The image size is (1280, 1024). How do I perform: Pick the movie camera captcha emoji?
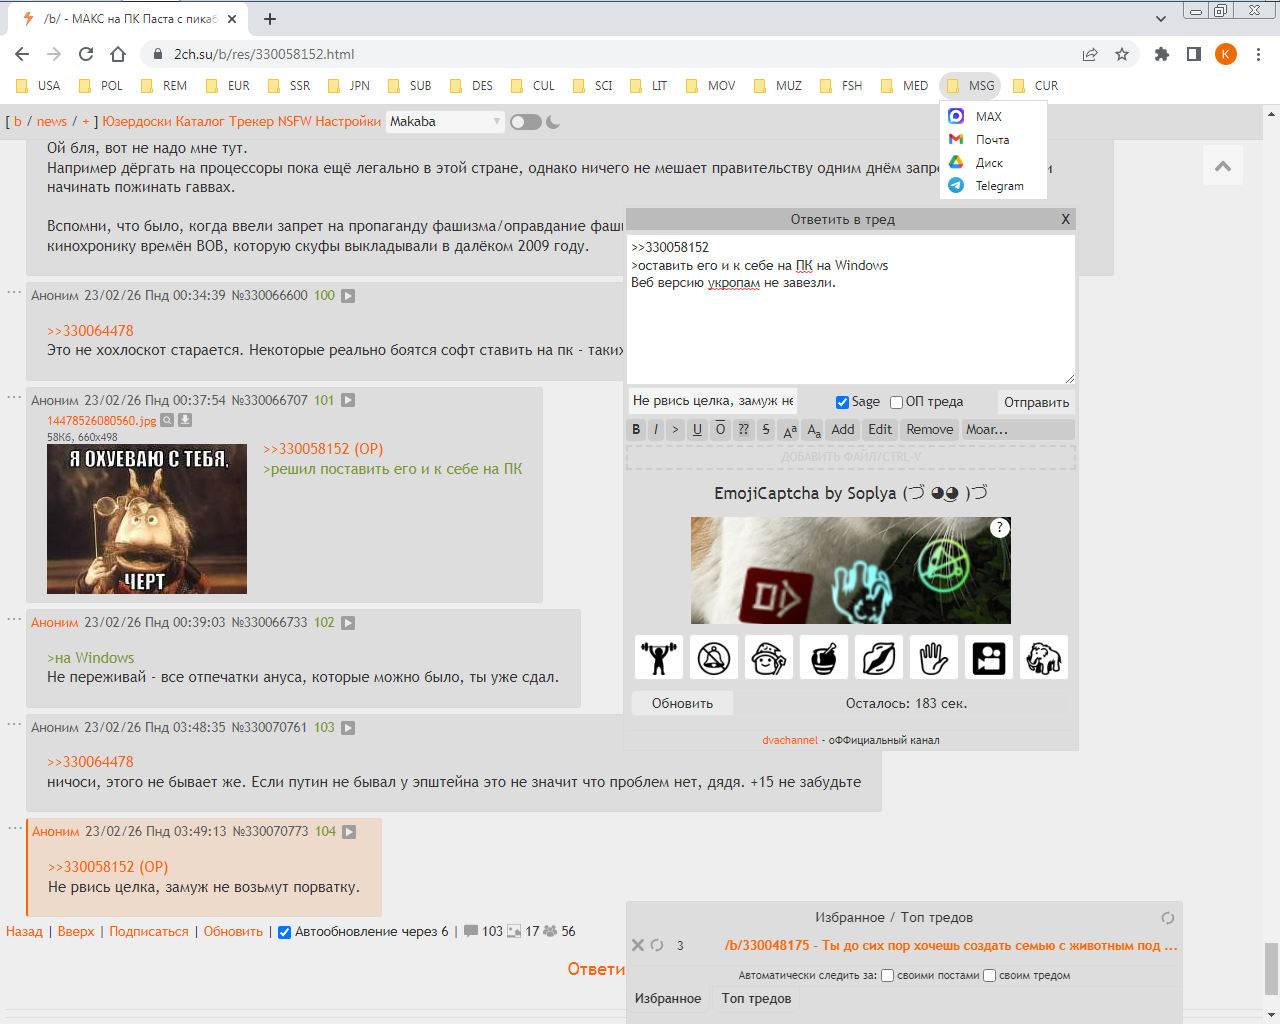989,658
